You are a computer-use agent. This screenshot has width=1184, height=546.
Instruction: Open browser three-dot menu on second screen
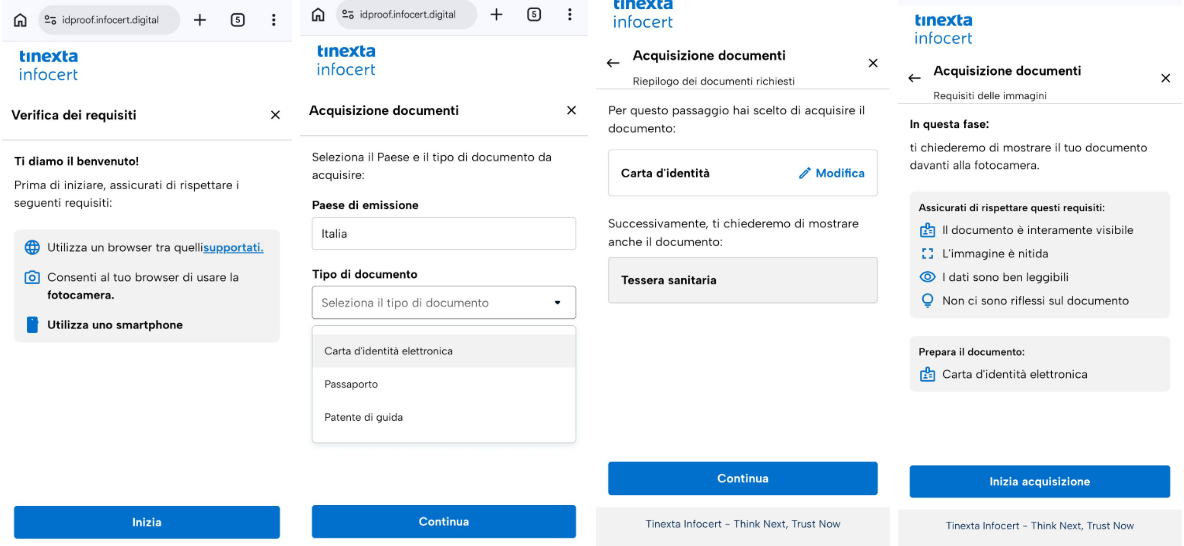[569, 14]
